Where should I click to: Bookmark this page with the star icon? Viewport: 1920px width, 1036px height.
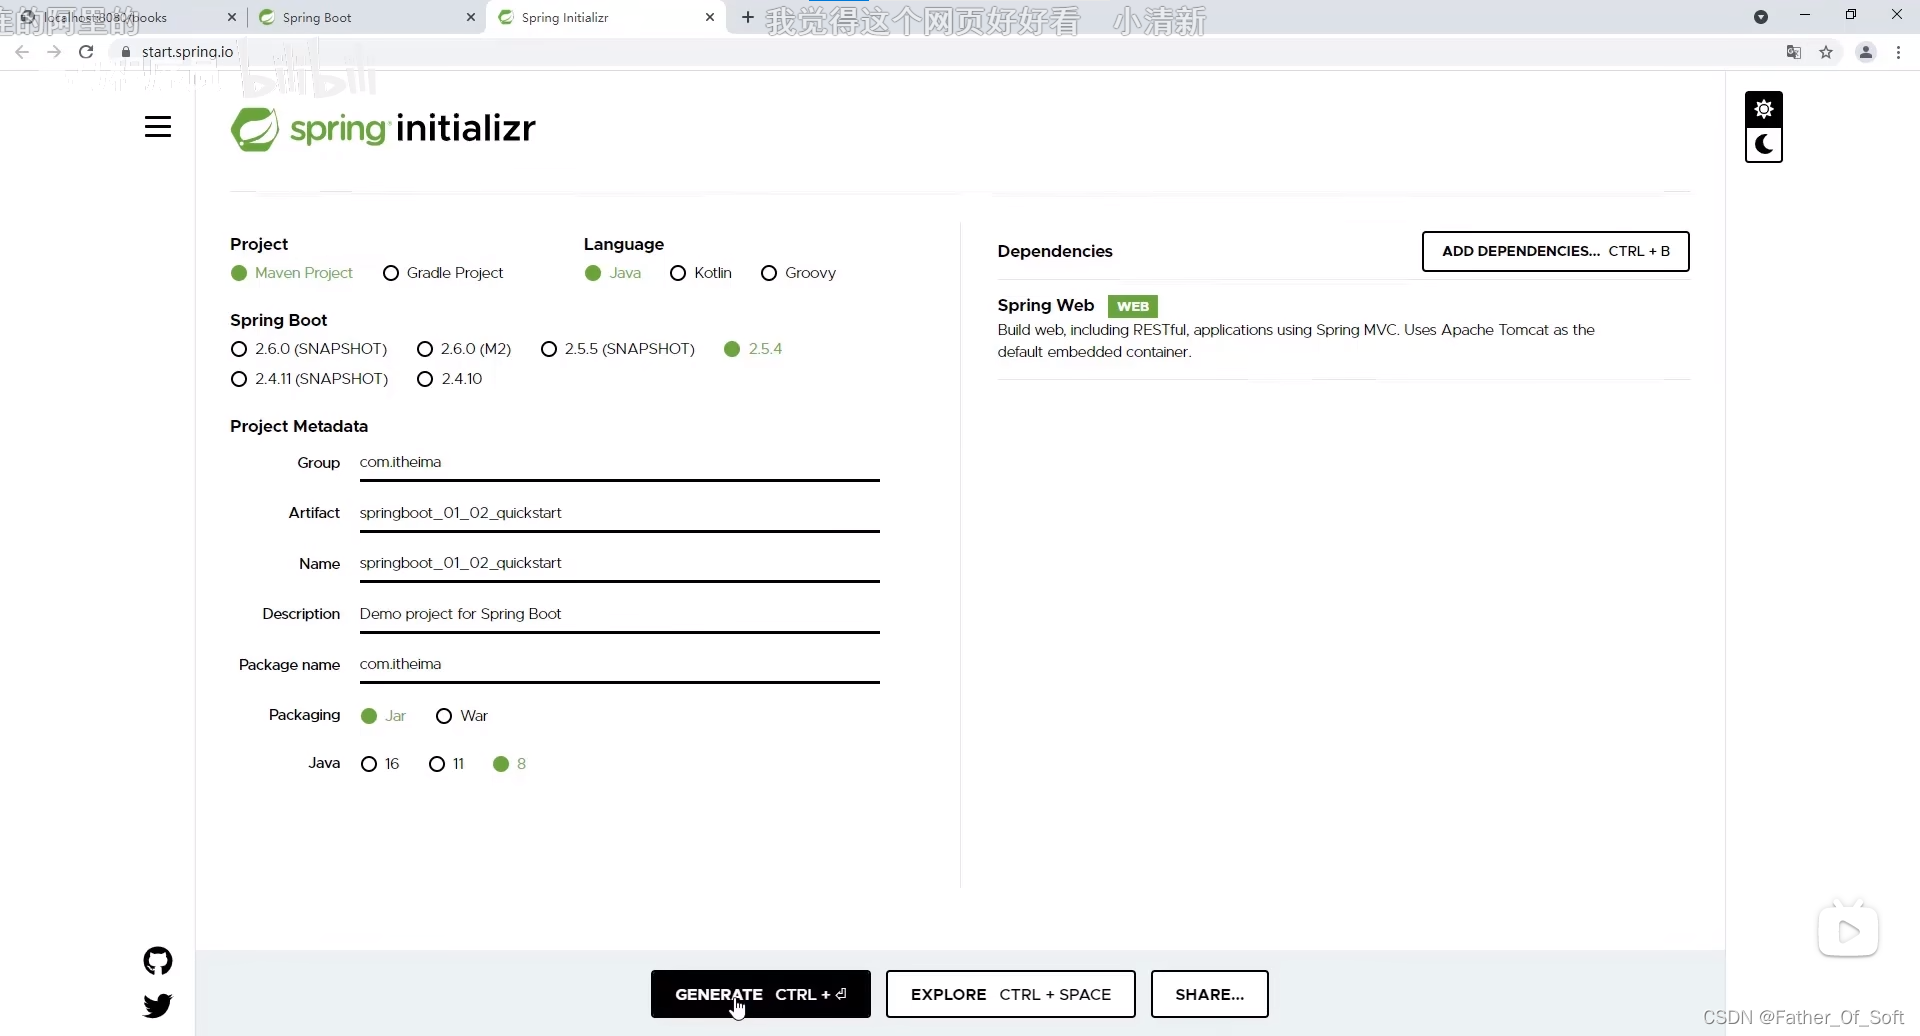(x=1826, y=52)
